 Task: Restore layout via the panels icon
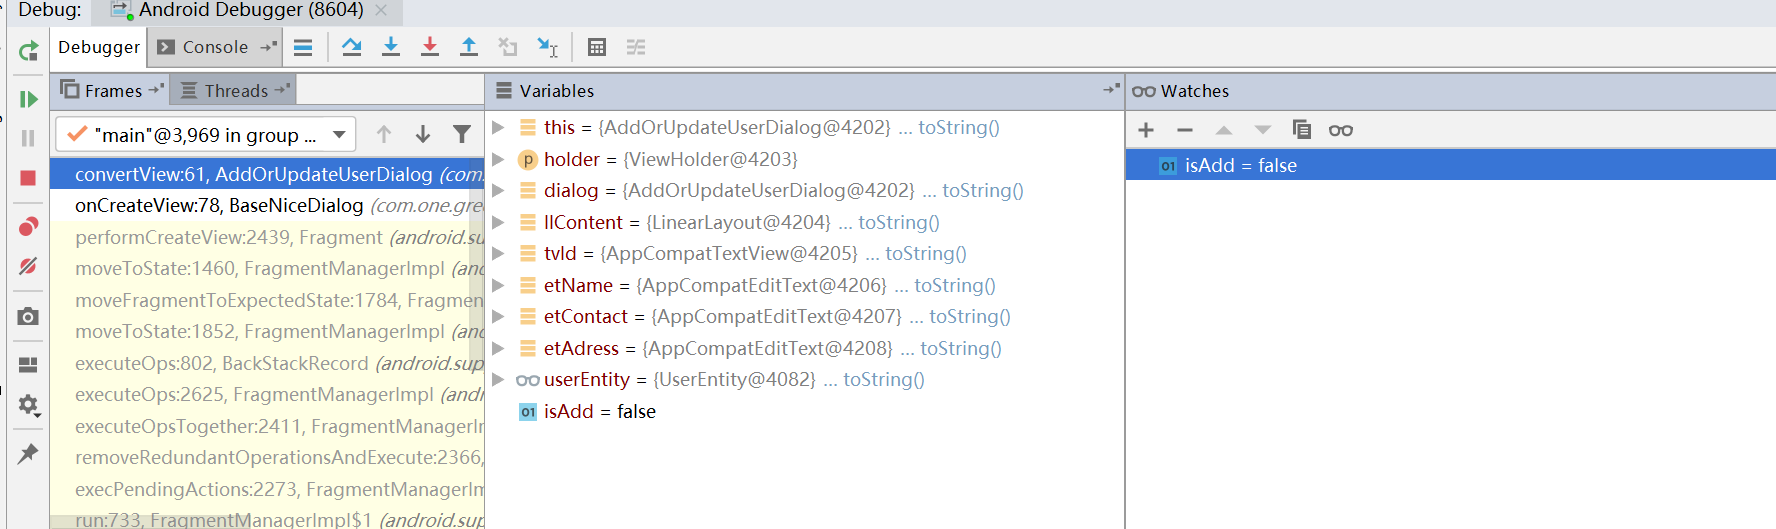pos(28,365)
